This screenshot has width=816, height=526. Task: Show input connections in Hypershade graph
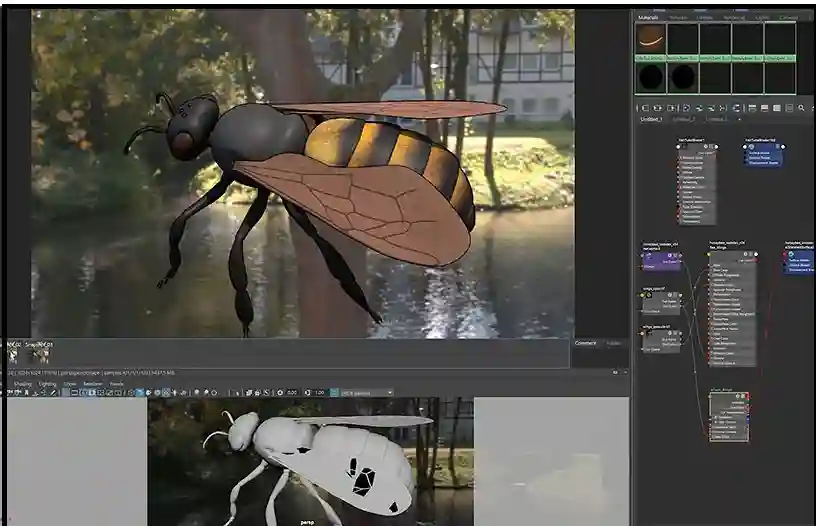click(x=644, y=108)
